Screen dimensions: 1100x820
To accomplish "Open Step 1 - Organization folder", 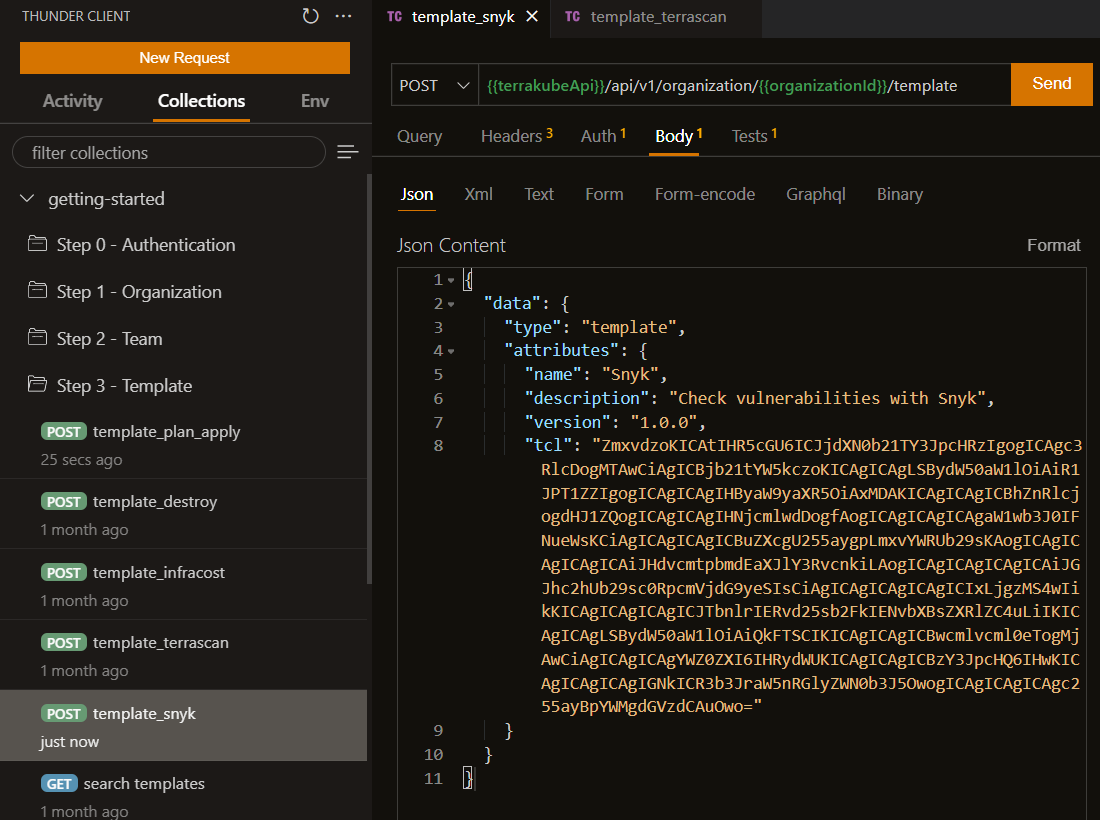I will (138, 292).
